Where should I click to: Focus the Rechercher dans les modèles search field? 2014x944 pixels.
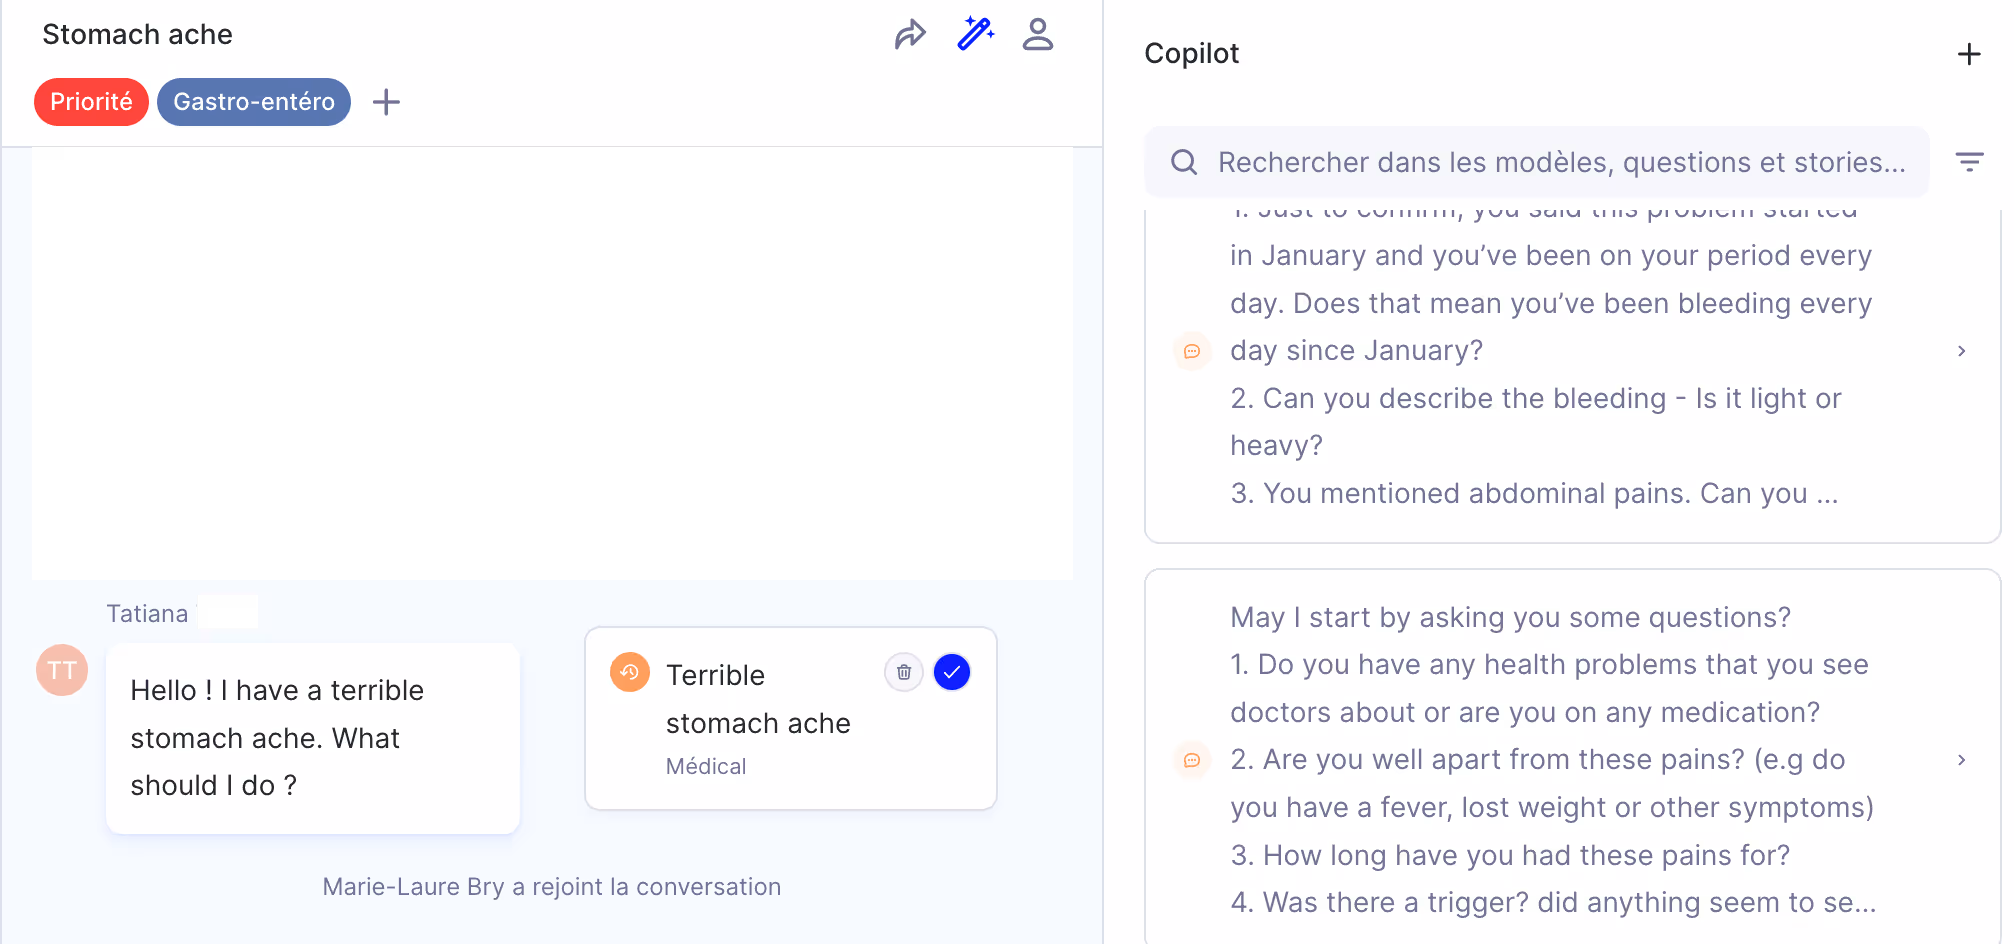tap(1537, 162)
